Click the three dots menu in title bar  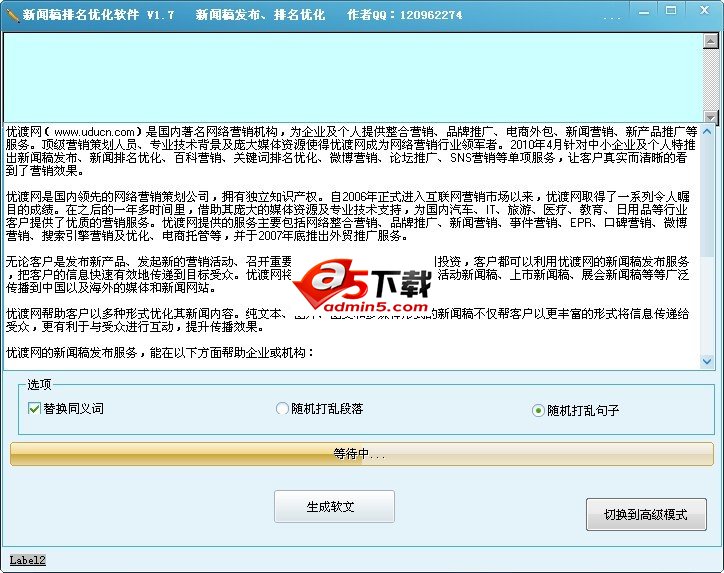point(612,18)
